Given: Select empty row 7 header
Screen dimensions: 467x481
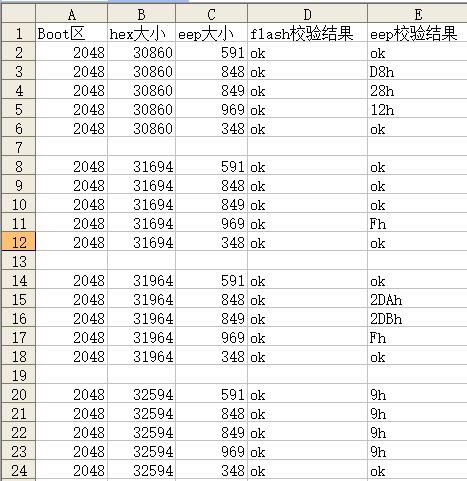Looking at the screenshot, I should pos(18,147).
